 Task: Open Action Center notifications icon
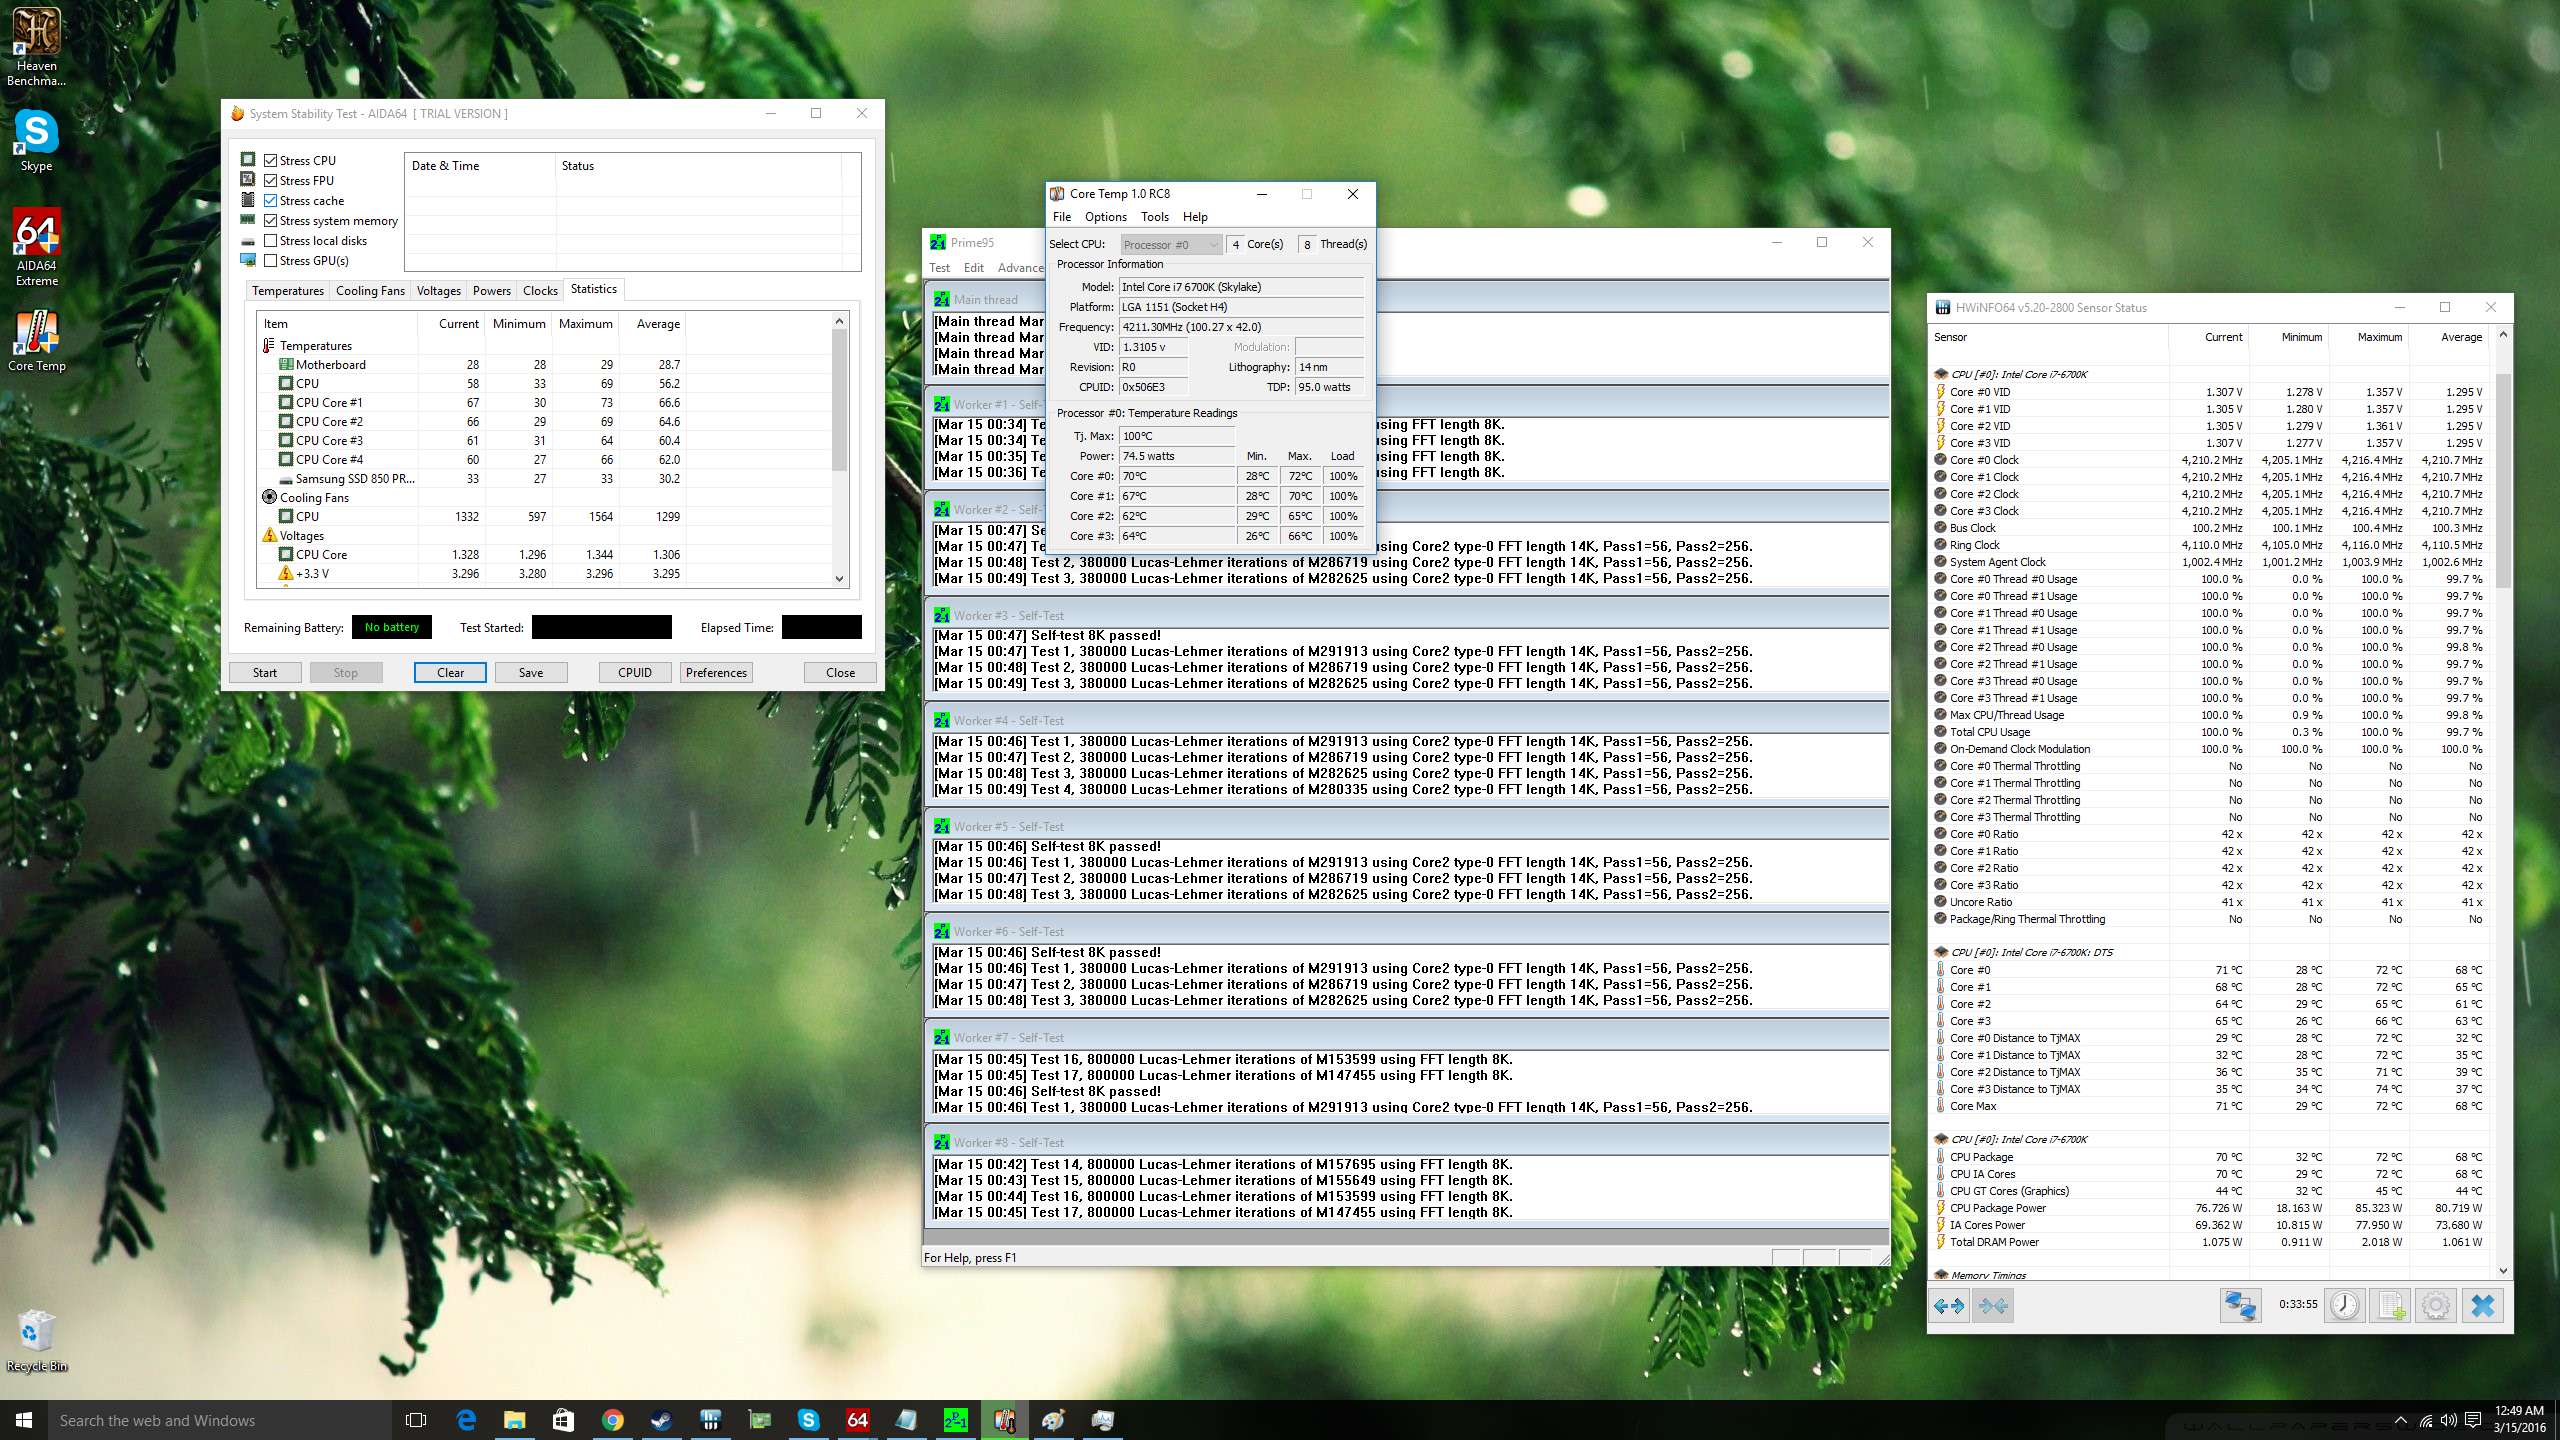click(x=2473, y=1420)
